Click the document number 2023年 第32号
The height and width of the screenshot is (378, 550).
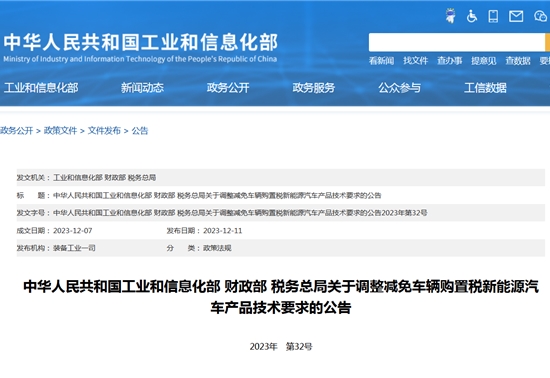pos(281,347)
